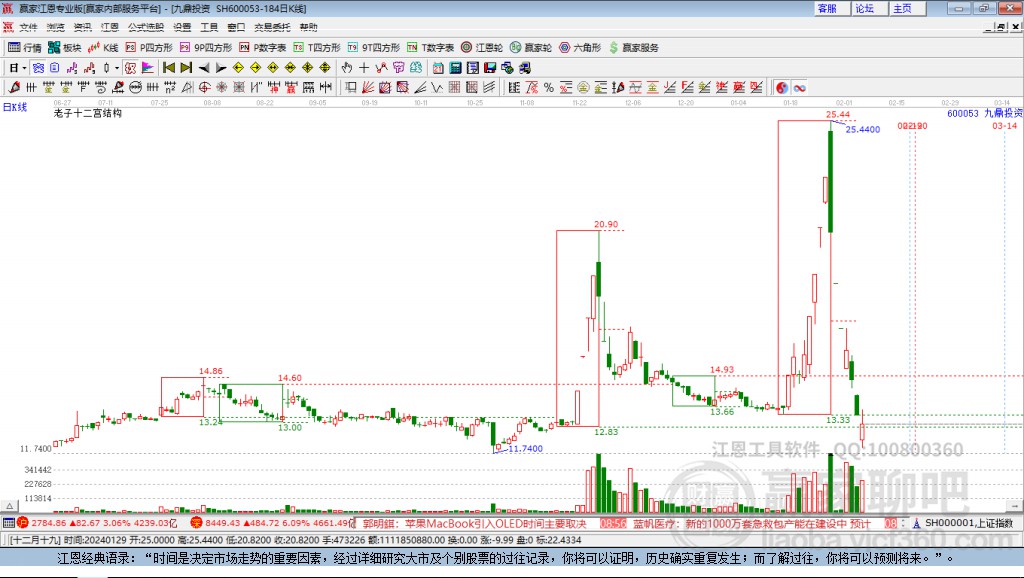Click the red-blue yin-yang icon
1024x578 pixels.
point(782,88)
